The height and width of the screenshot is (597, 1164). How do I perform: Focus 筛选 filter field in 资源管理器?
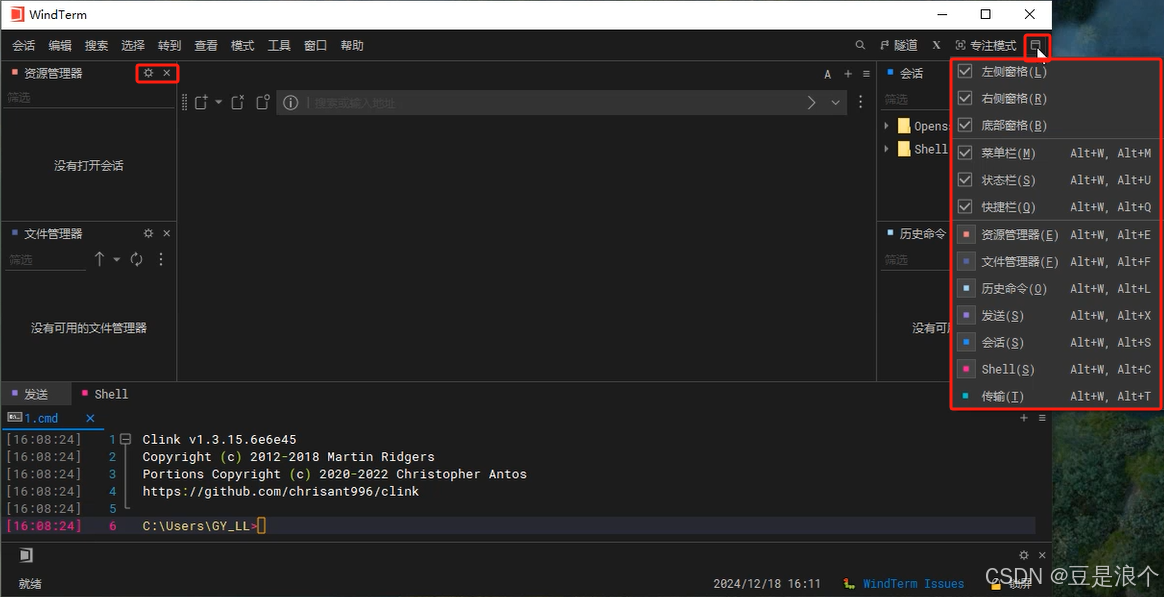[x=88, y=97]
